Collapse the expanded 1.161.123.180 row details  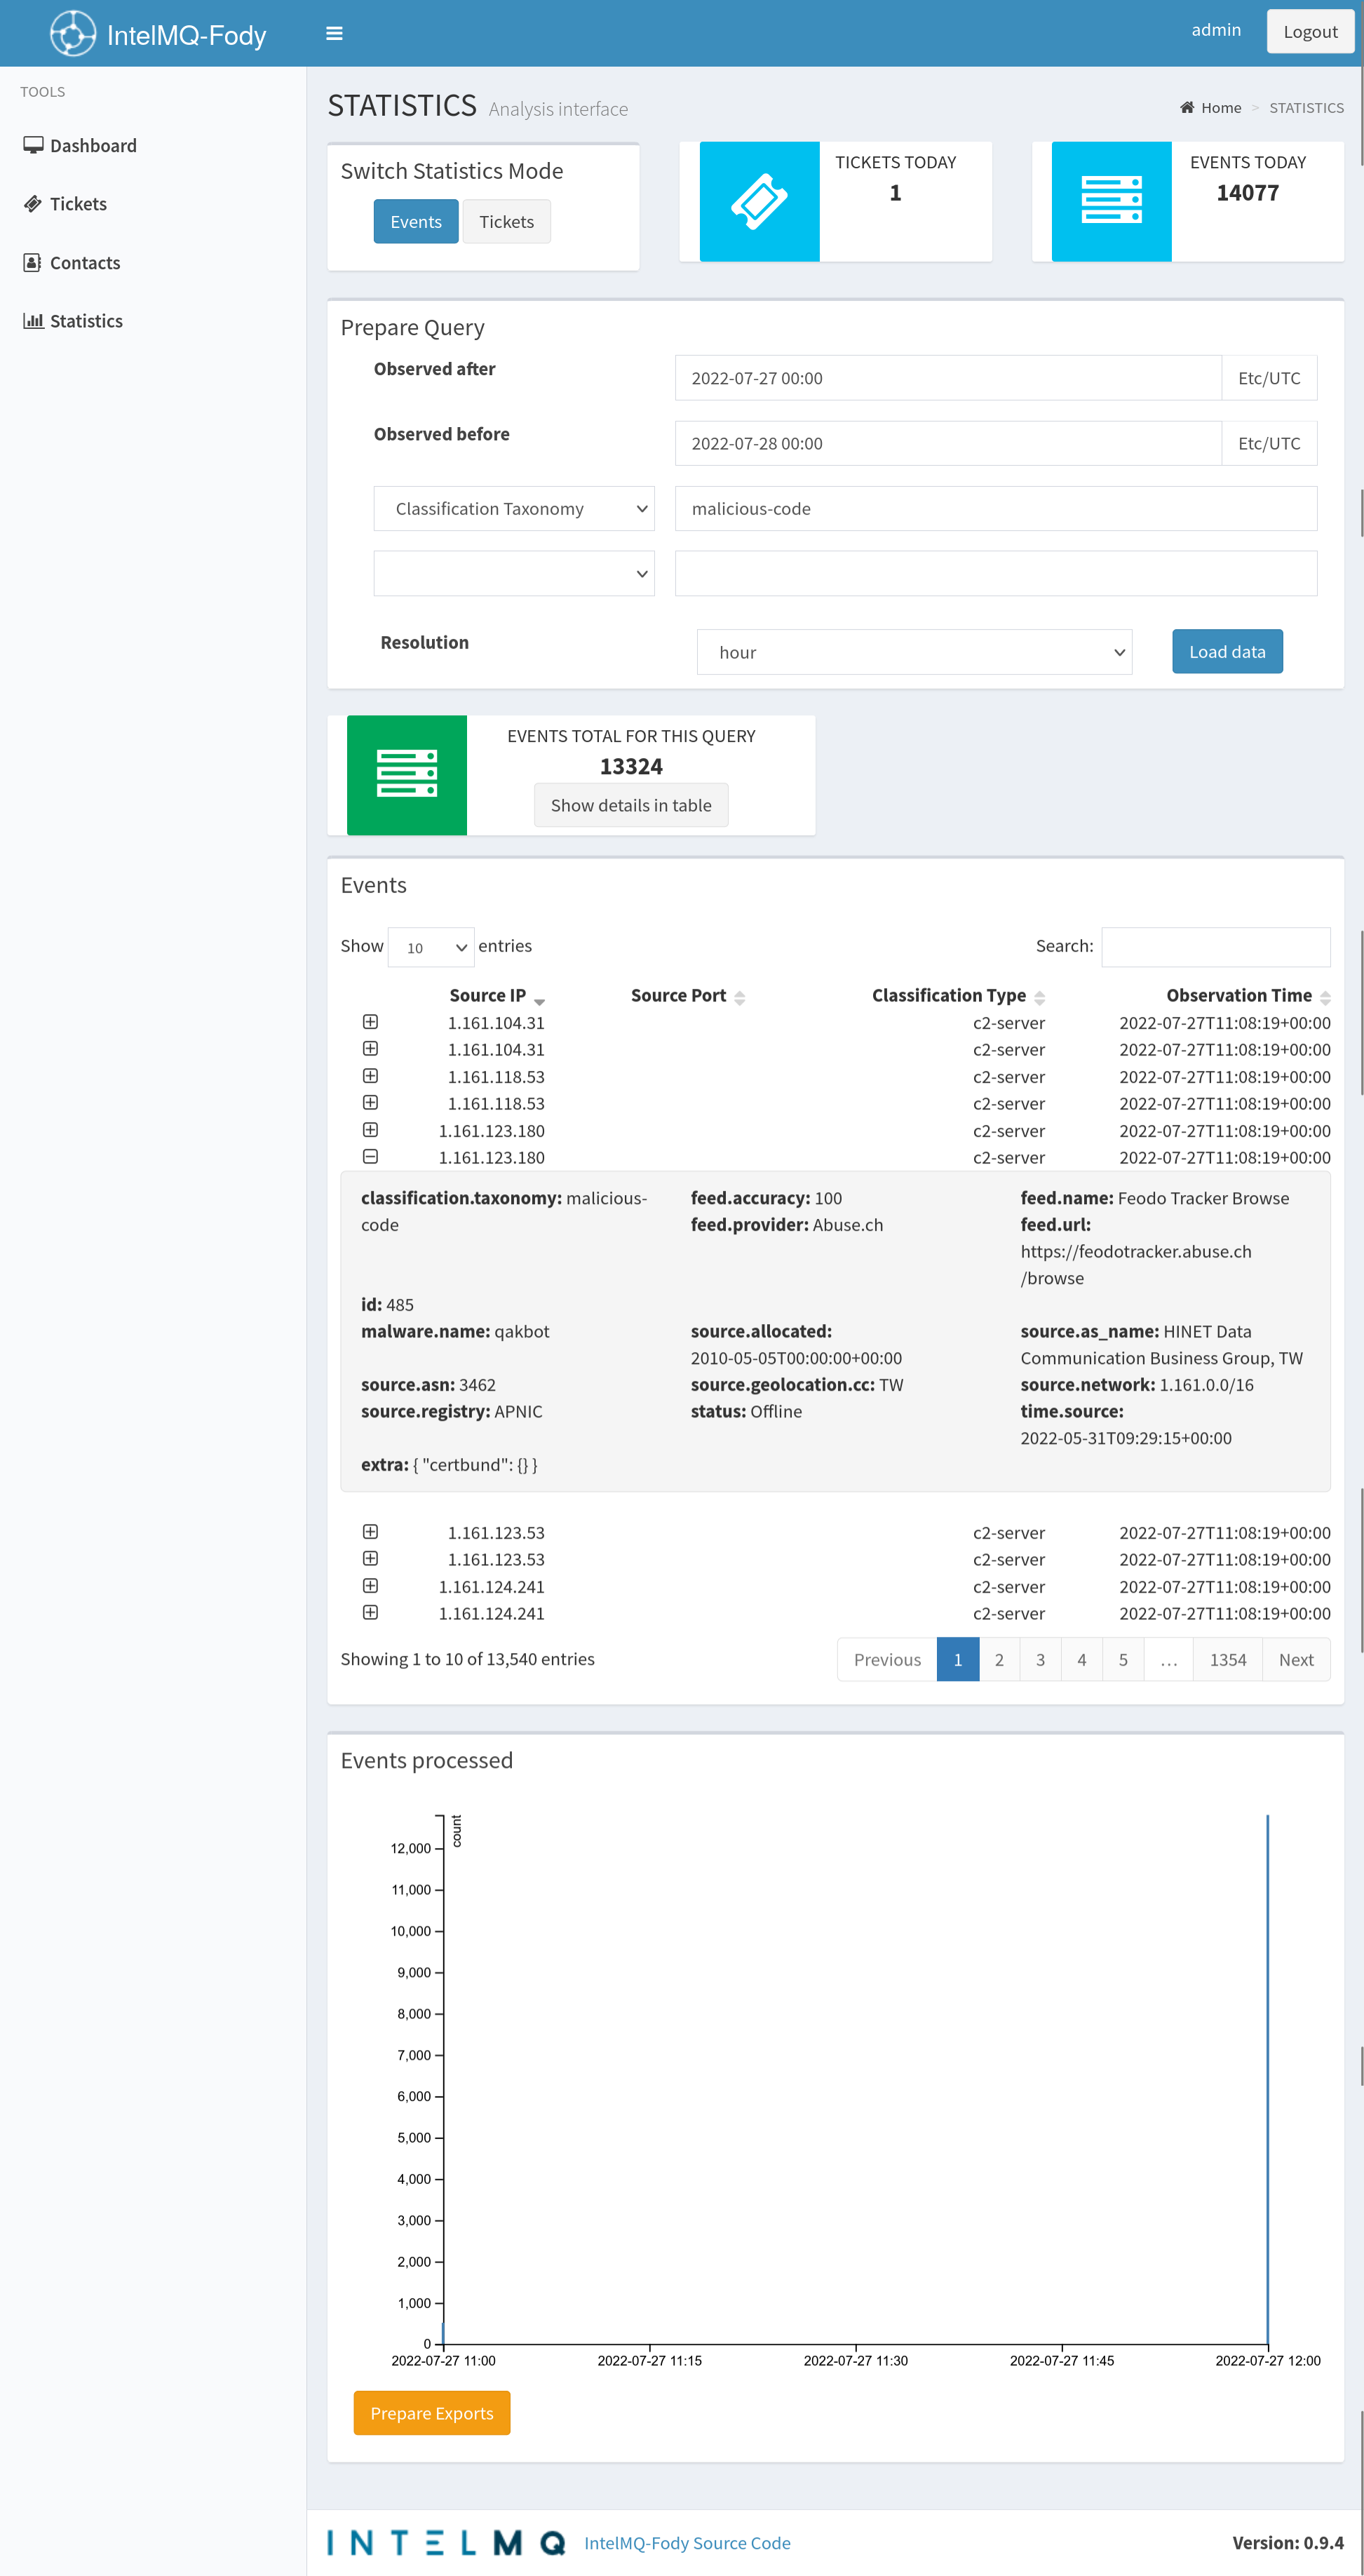pyautogui.click(x=370, y=1157)
